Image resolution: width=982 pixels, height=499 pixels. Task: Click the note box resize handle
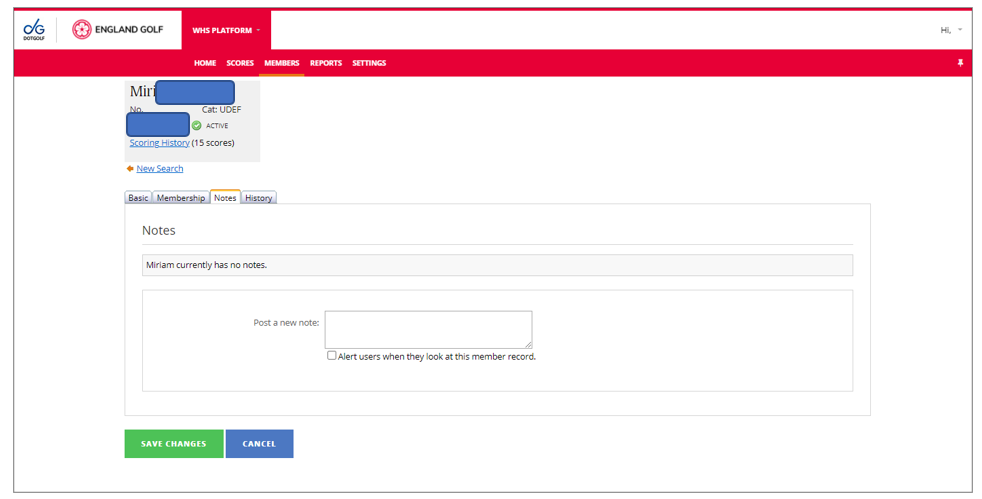click(x=529, y=345)
